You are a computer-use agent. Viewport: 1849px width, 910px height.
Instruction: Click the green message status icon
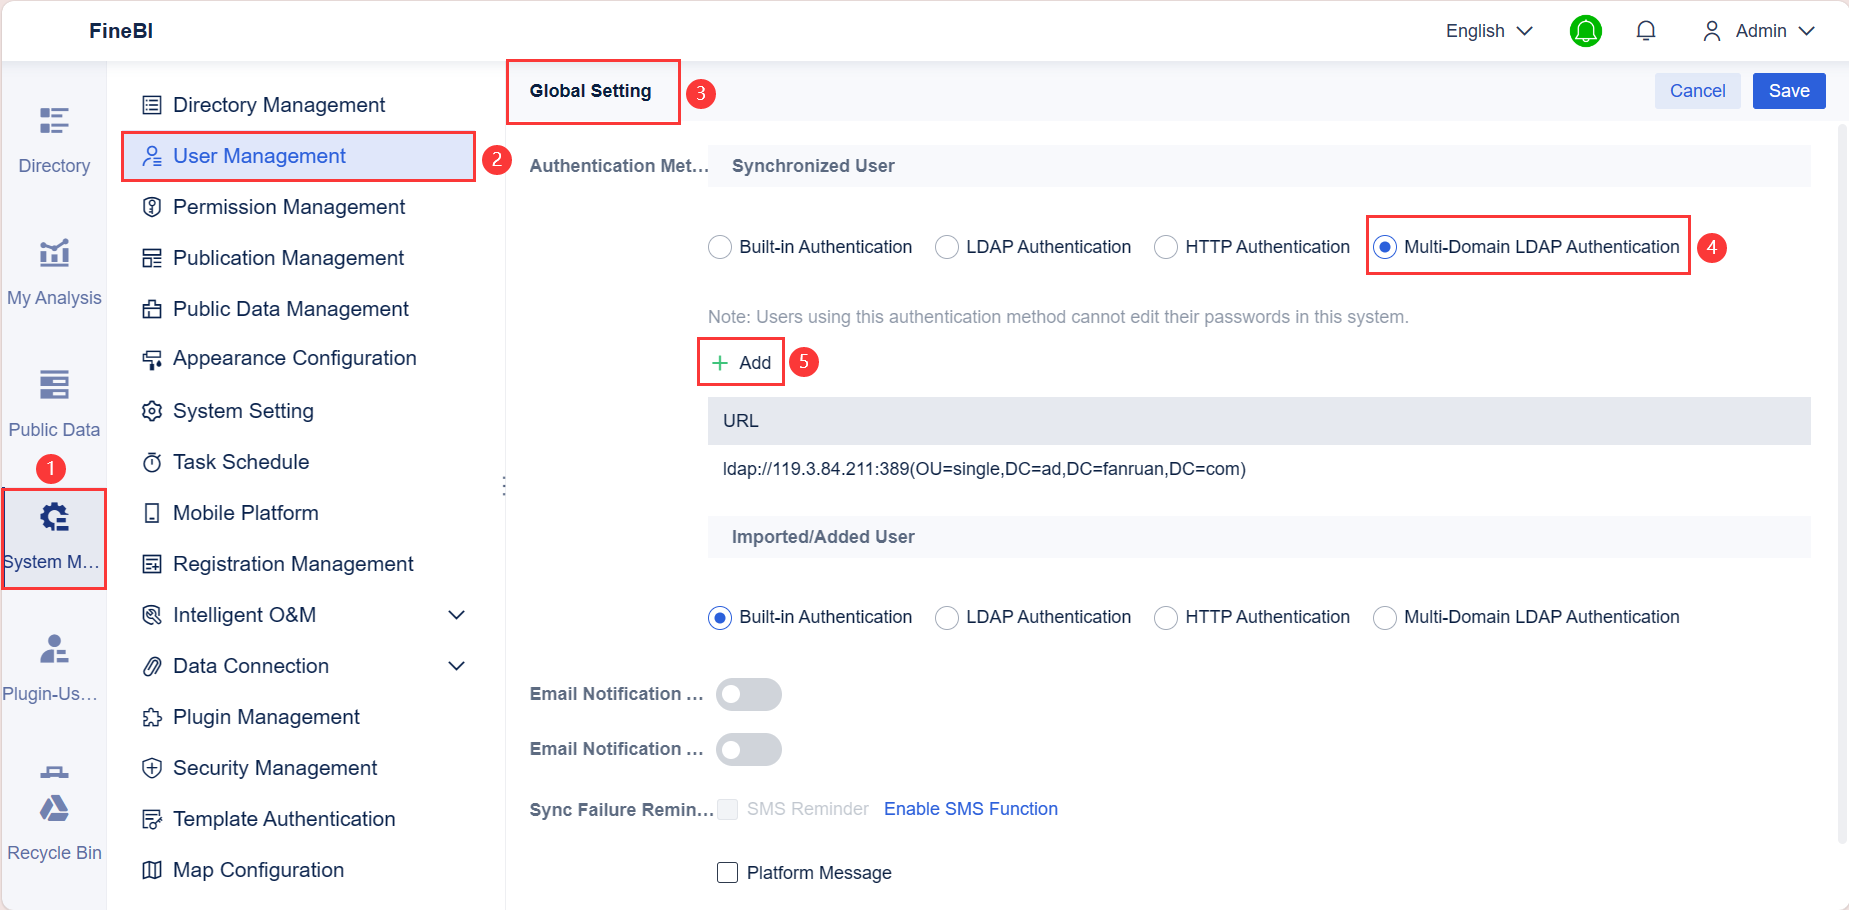[1585, 31]
